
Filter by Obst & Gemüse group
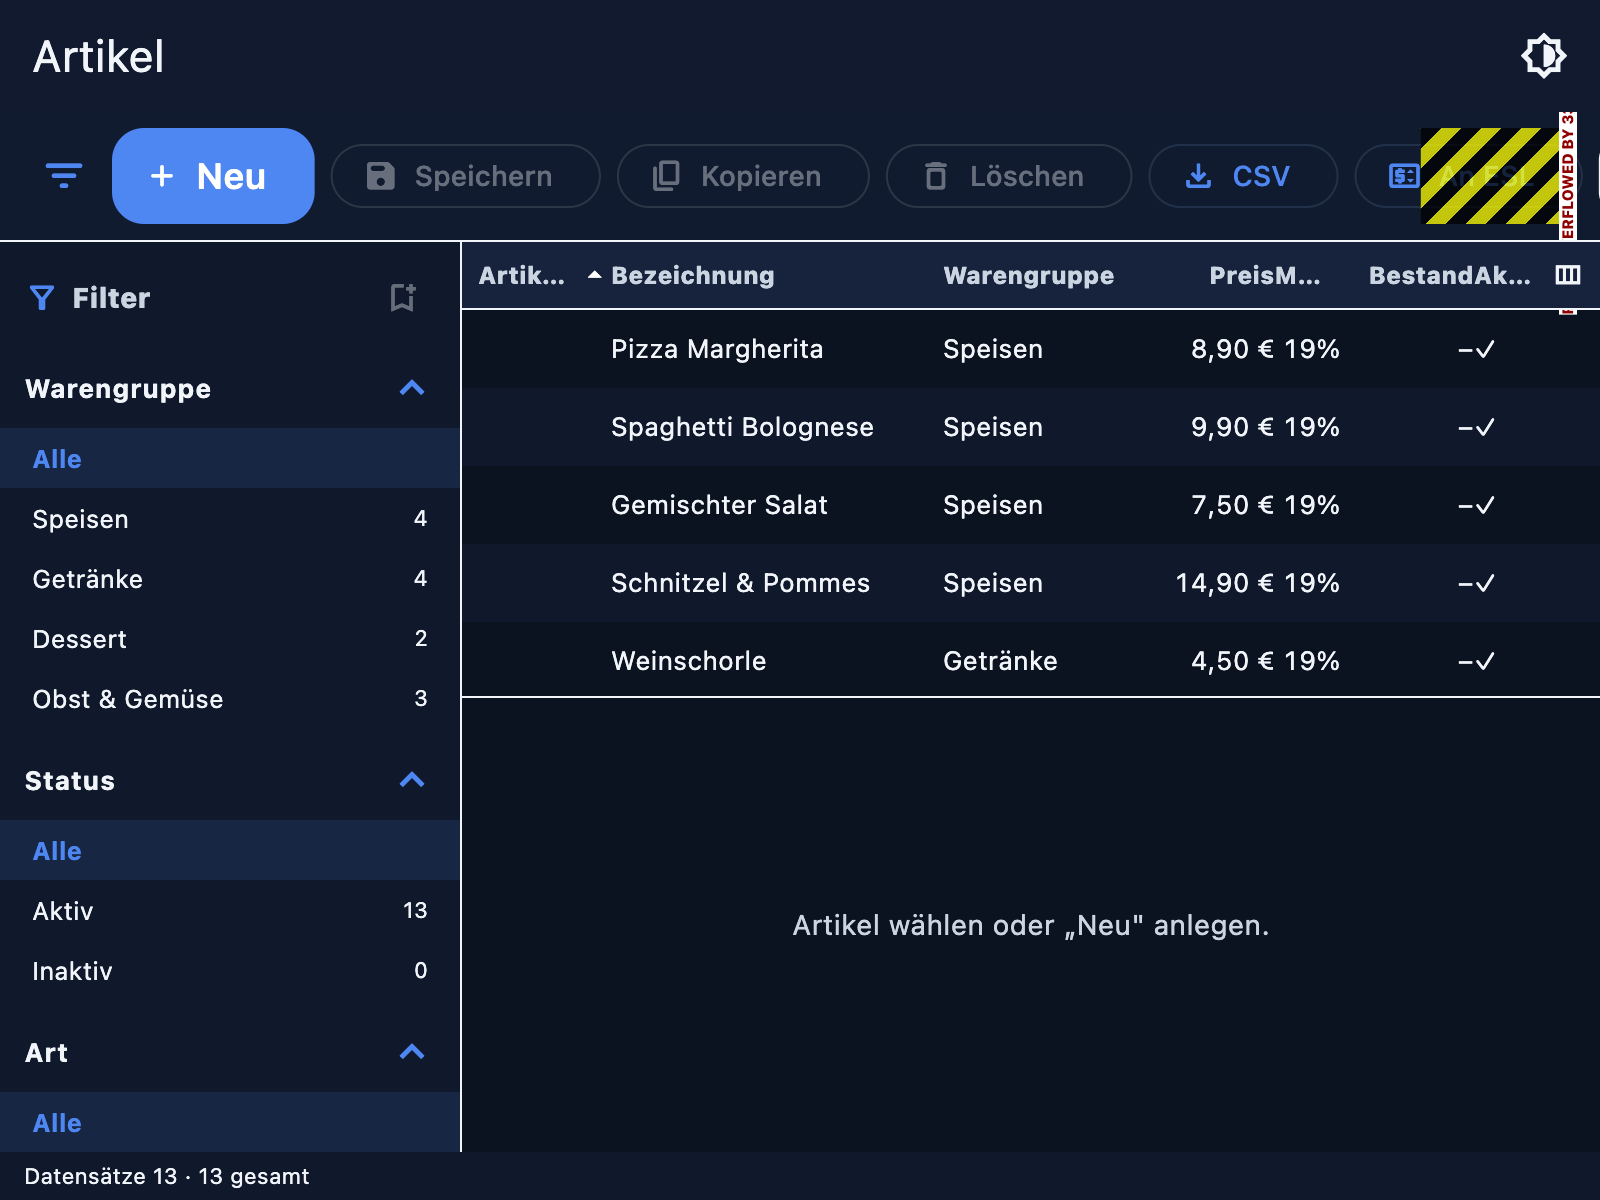click(230, 699)
